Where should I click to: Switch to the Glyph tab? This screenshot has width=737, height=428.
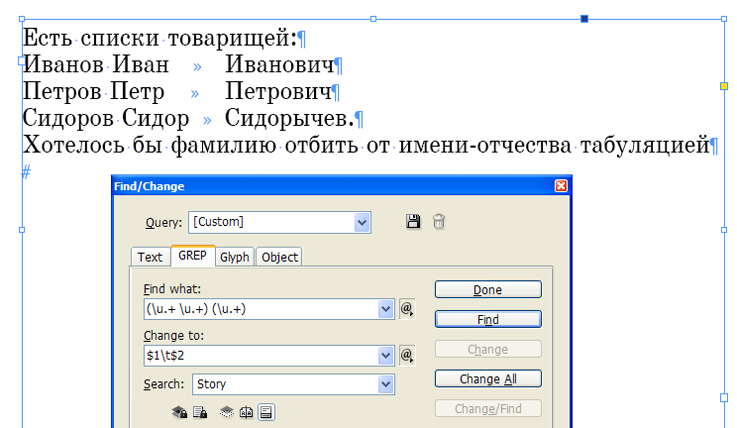pyautogui.click(x=235, y=257)
